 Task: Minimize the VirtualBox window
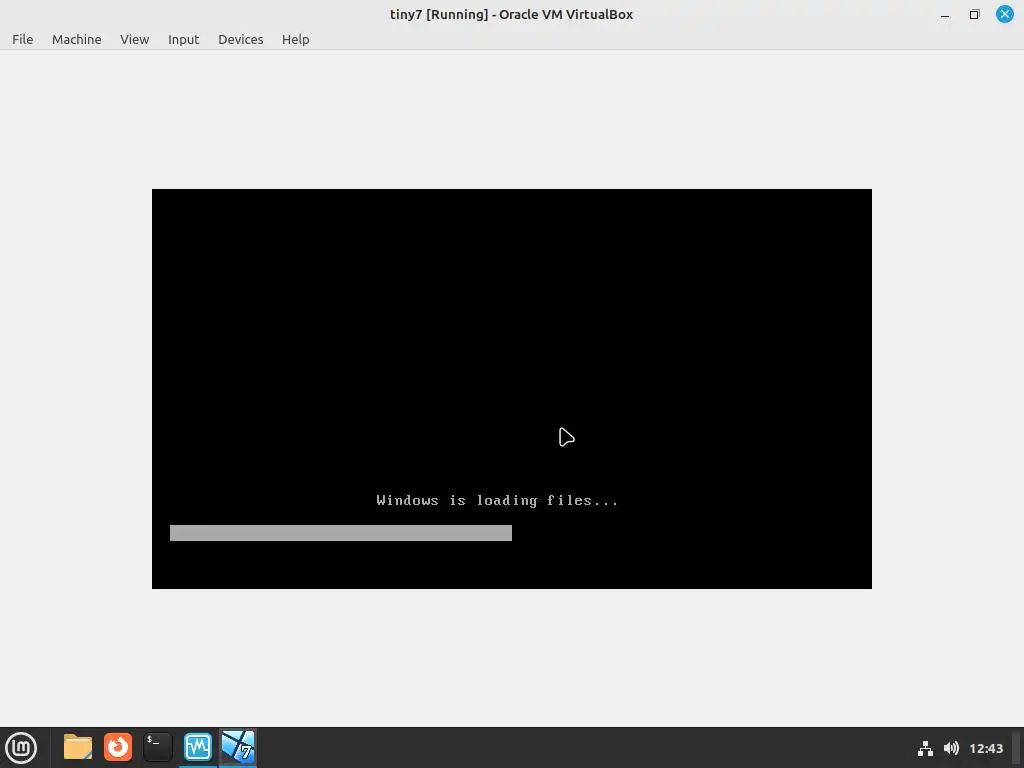coord(944,14)
